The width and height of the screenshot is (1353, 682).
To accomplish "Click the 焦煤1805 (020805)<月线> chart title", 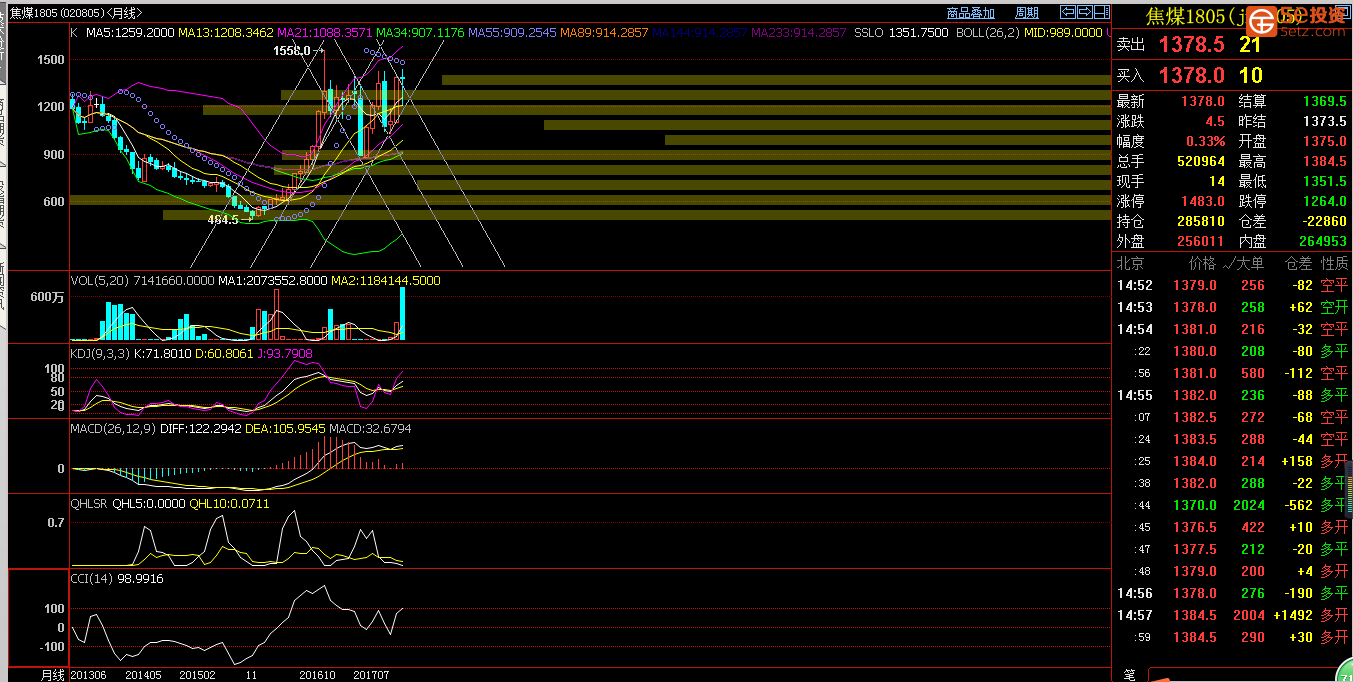I will [76, 13].
